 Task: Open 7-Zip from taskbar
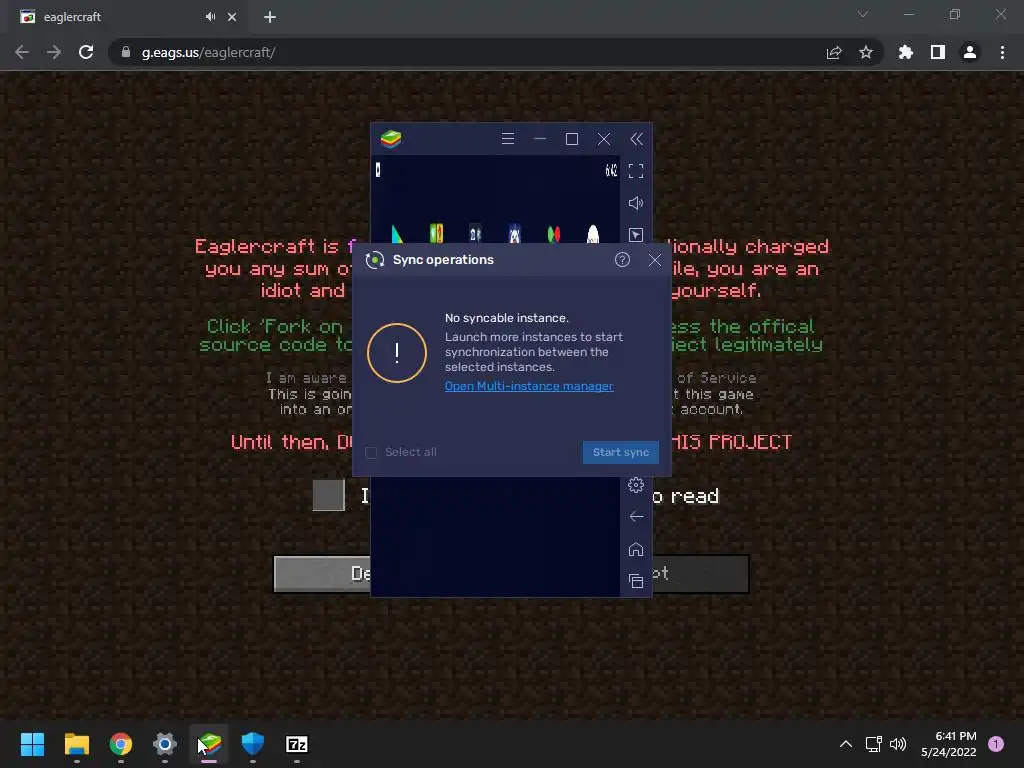coord(297,744)
